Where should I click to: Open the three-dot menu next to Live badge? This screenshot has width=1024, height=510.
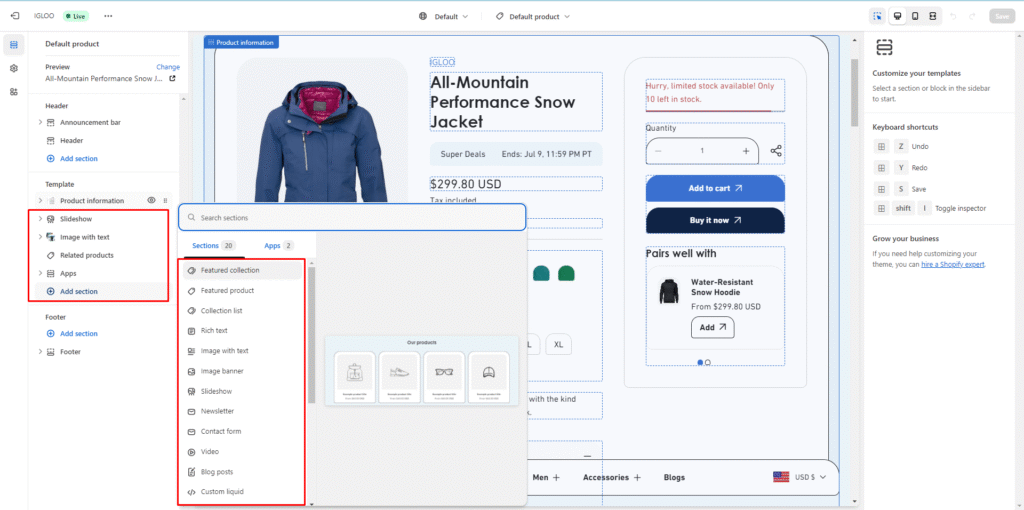click(x=108, y=16)
